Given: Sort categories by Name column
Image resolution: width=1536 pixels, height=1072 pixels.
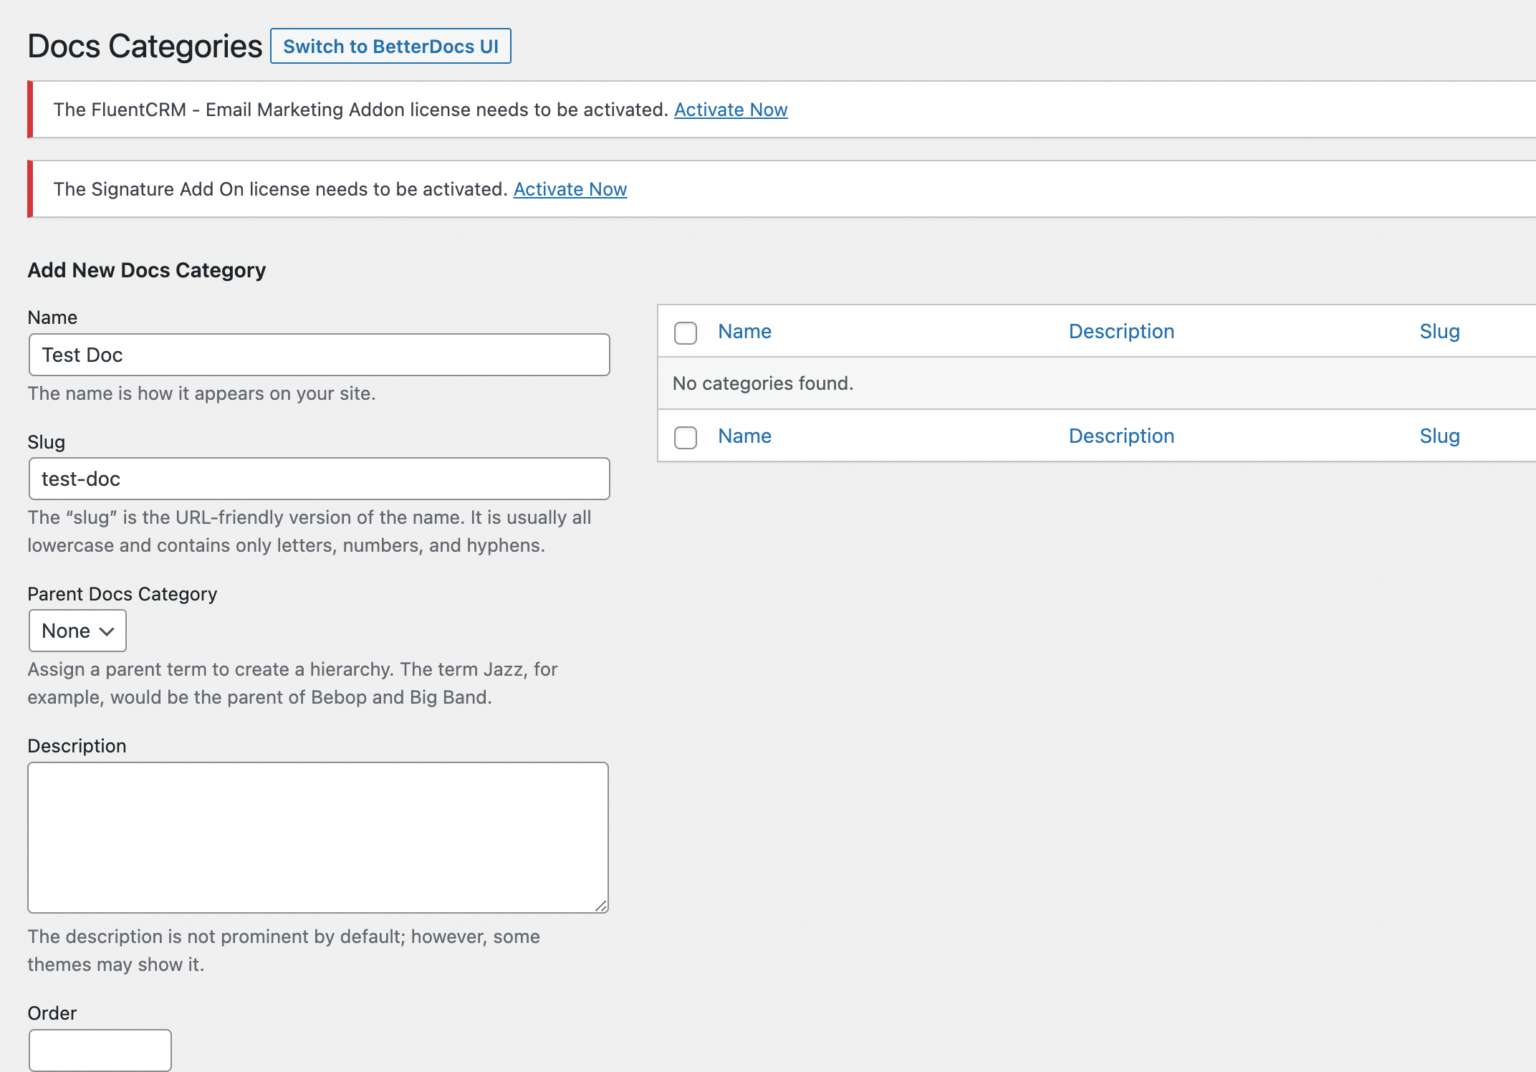Looking at the screenshot, I should 744,331.
